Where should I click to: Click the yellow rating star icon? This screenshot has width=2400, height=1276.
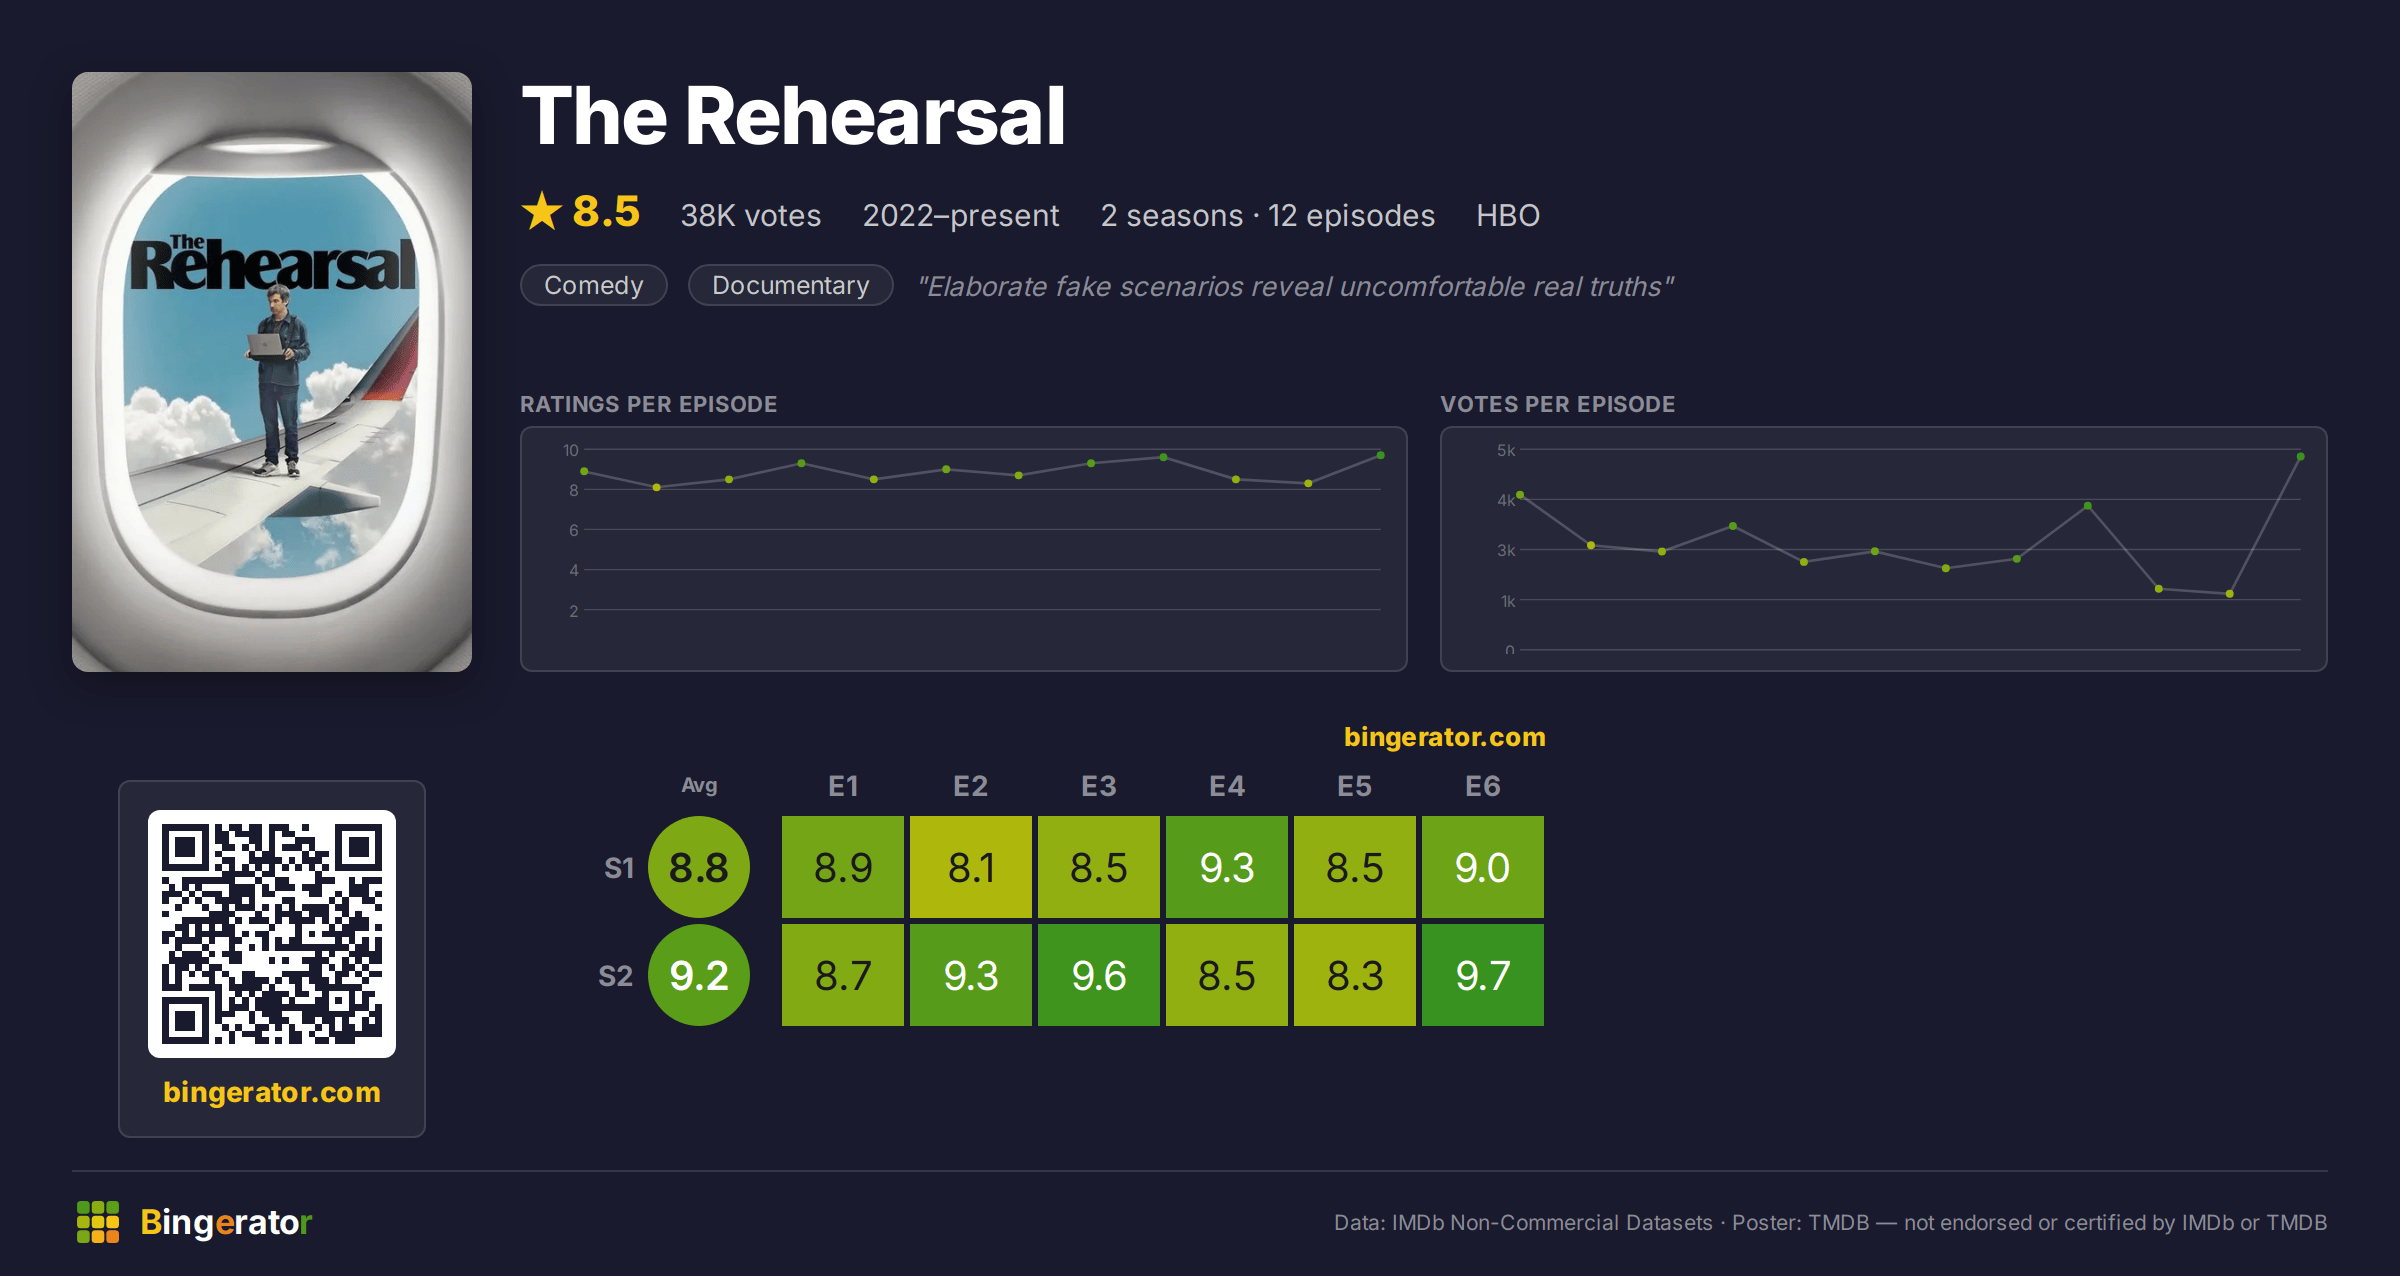pyautogui.click(x=542, y=211)
